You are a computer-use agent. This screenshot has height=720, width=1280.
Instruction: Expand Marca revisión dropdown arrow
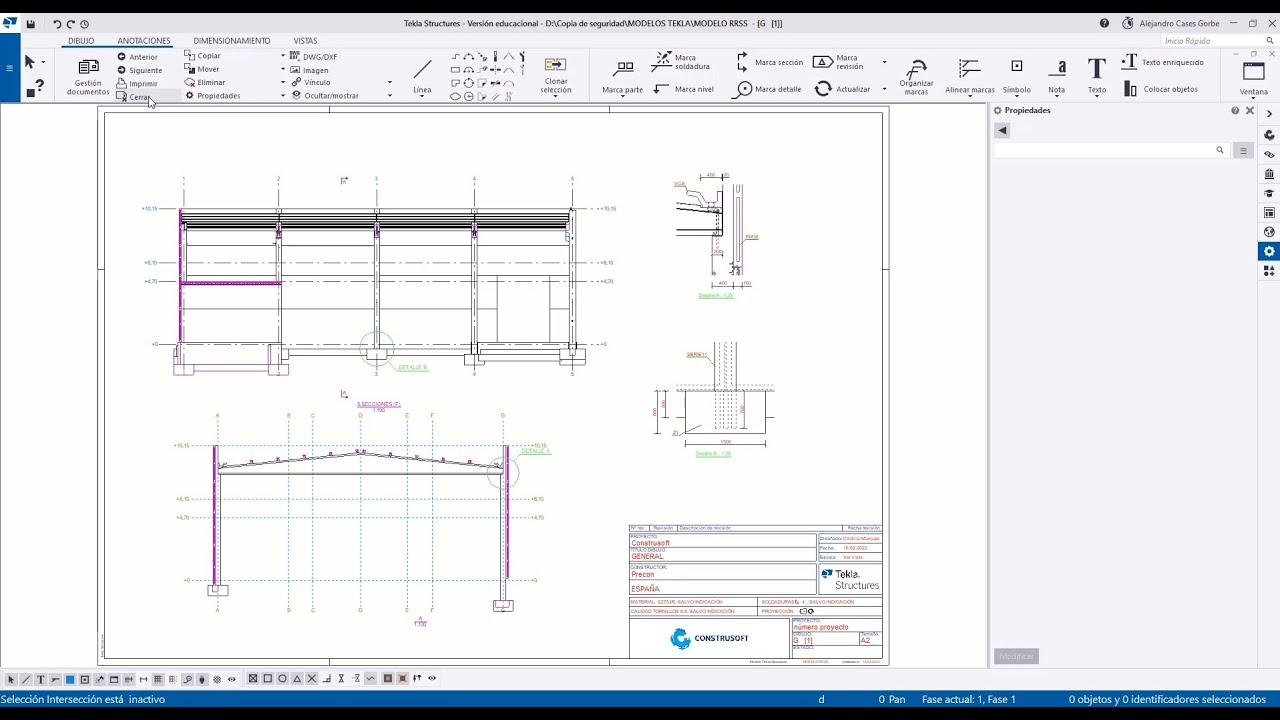point(884,62)
